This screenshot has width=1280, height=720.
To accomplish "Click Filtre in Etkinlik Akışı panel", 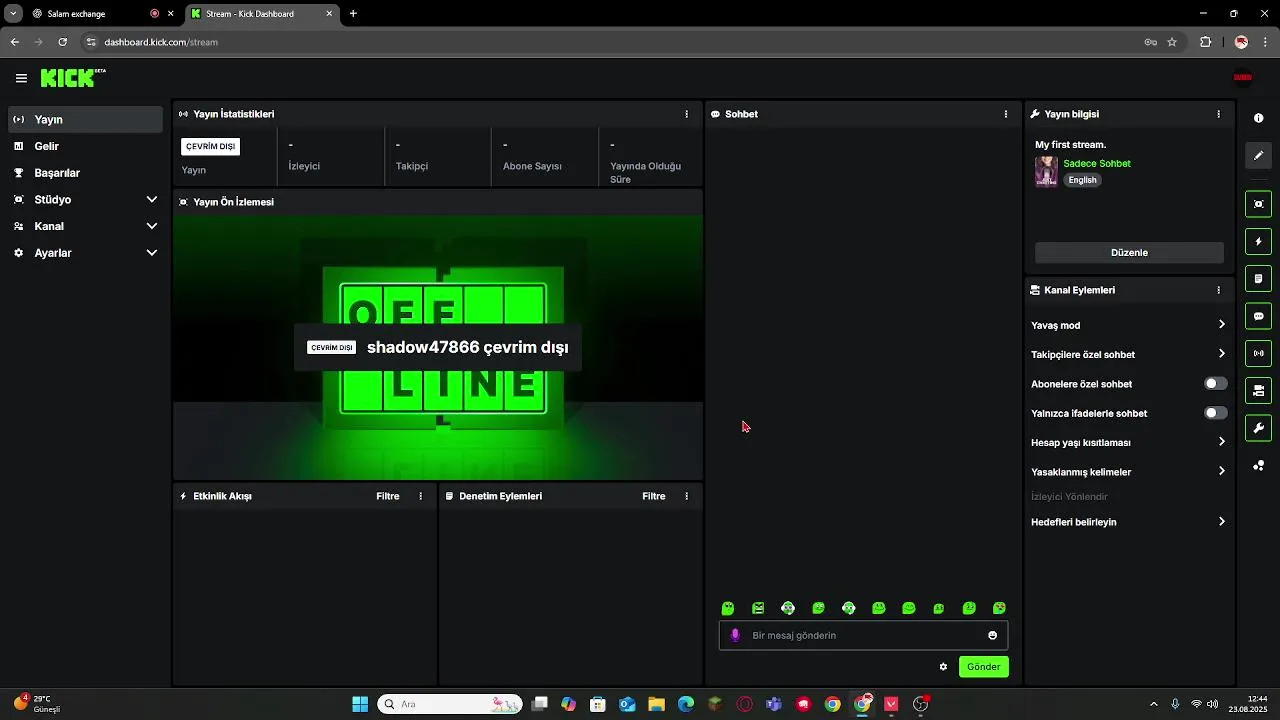I will coord(388,496).
